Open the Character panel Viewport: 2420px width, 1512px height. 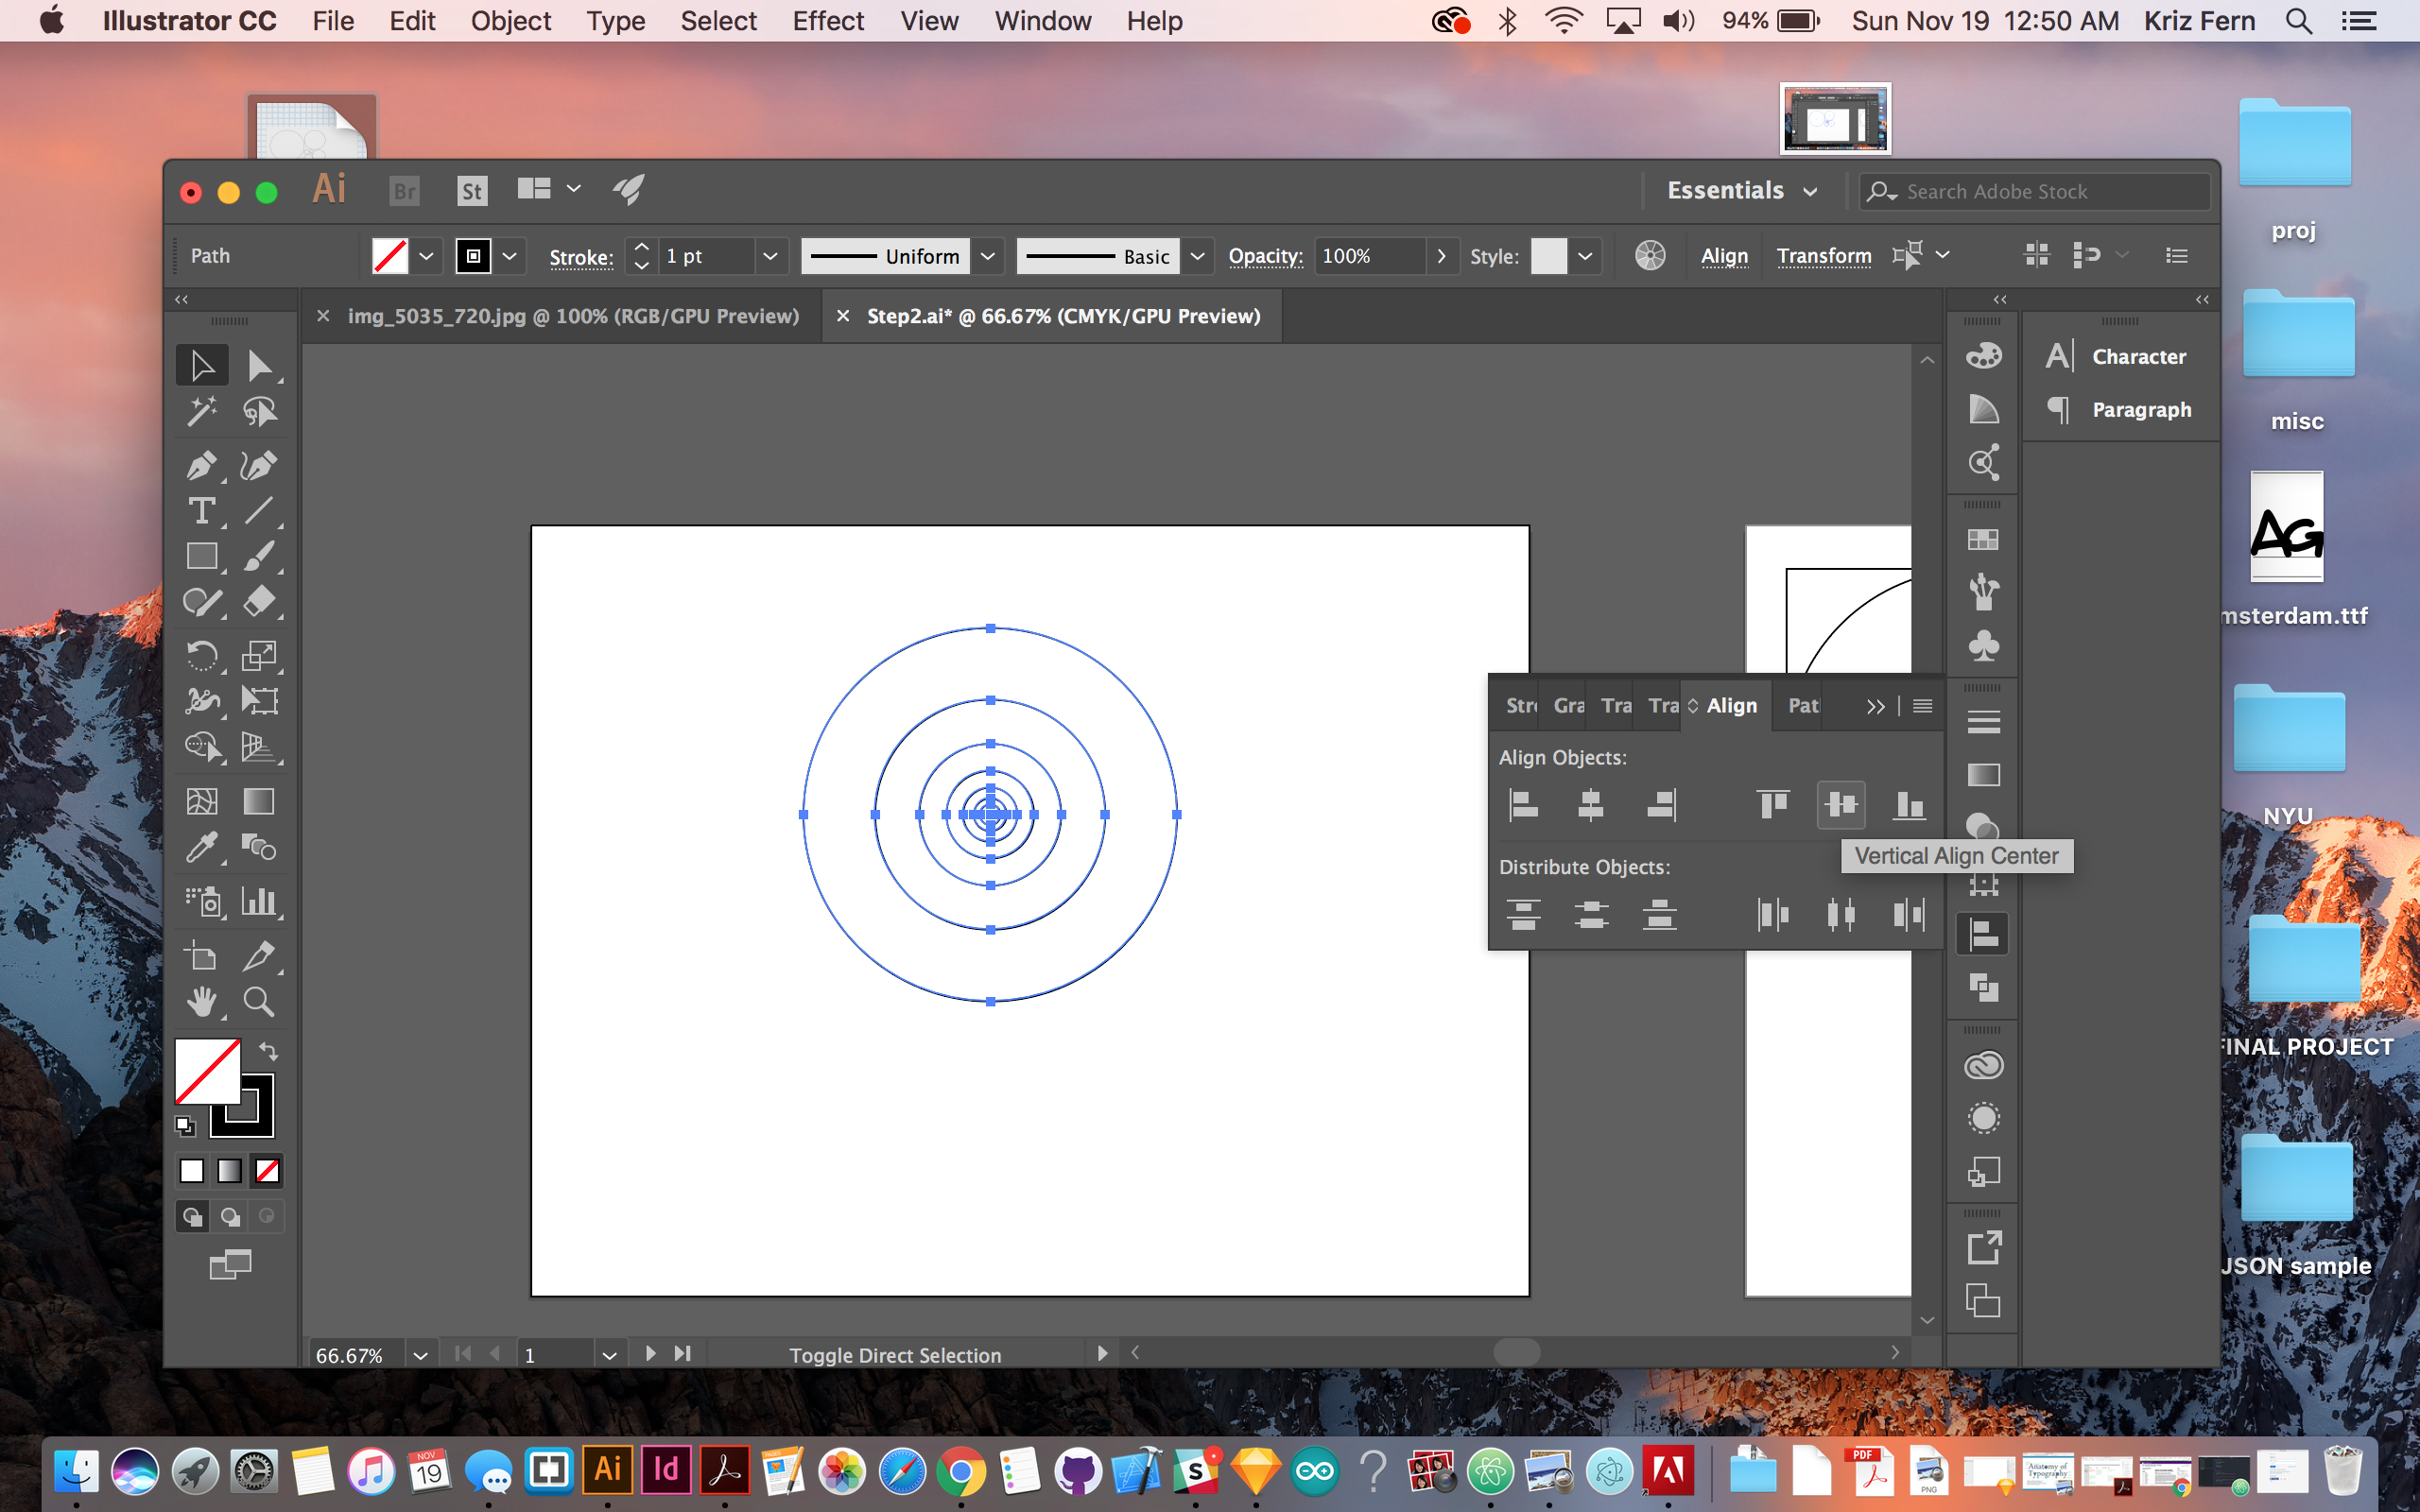pos(2137,356)
